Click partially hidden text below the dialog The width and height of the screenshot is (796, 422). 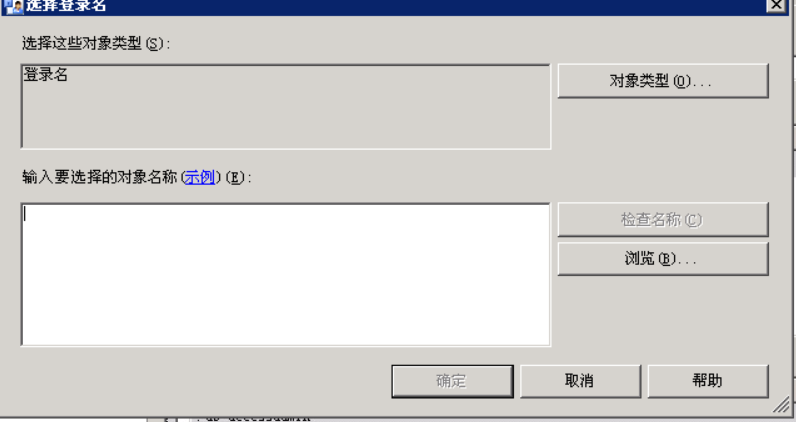tap(252, 418)
